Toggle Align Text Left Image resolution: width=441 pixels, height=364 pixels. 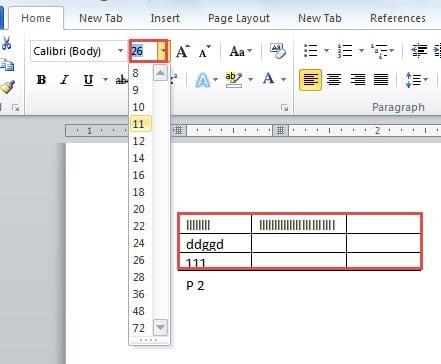[310, 80]
